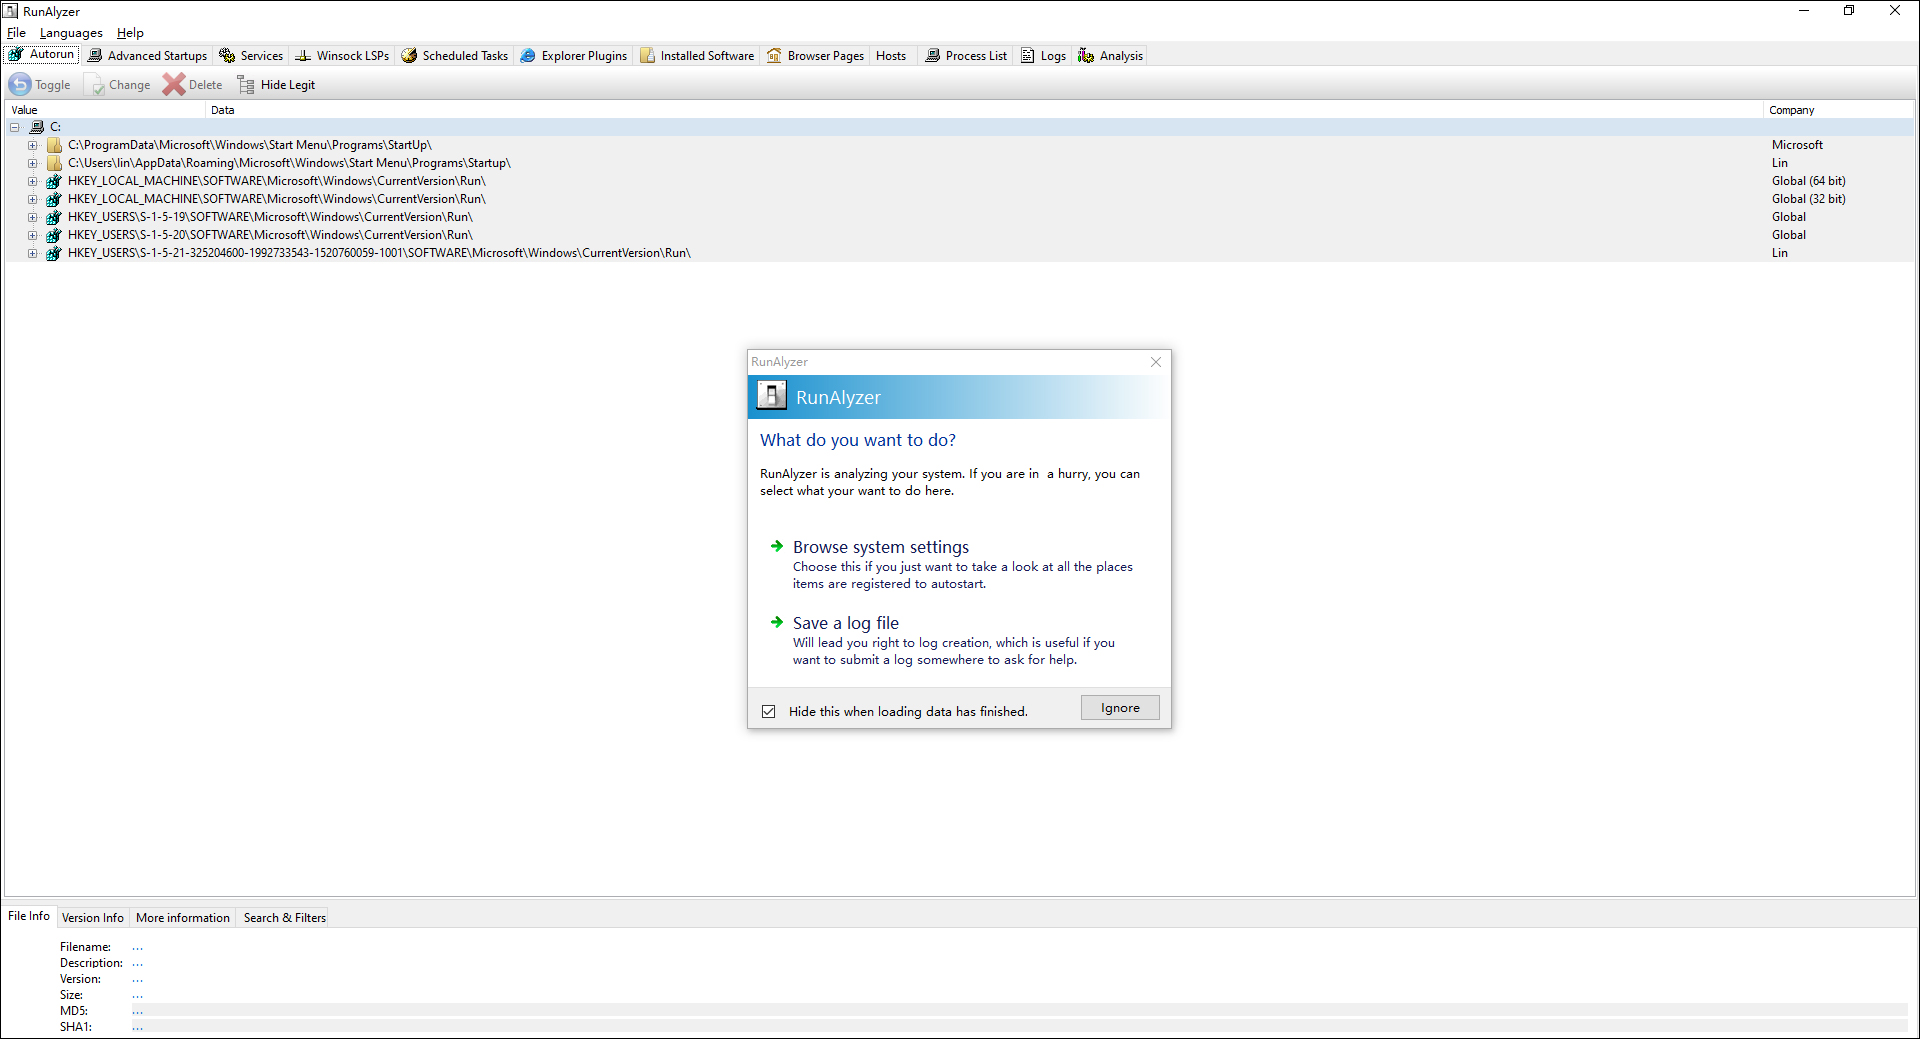Viewport: 1920px width, 1039px height.
Task: Toggle 'Hide this when loading data has finished' checkbox
Action: tap(768, 711)
